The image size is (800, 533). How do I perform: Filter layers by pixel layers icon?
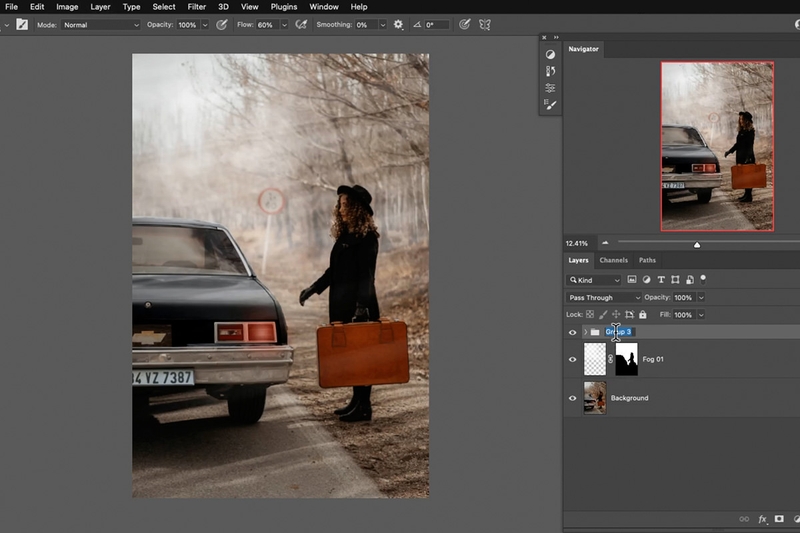click(632, 280)
